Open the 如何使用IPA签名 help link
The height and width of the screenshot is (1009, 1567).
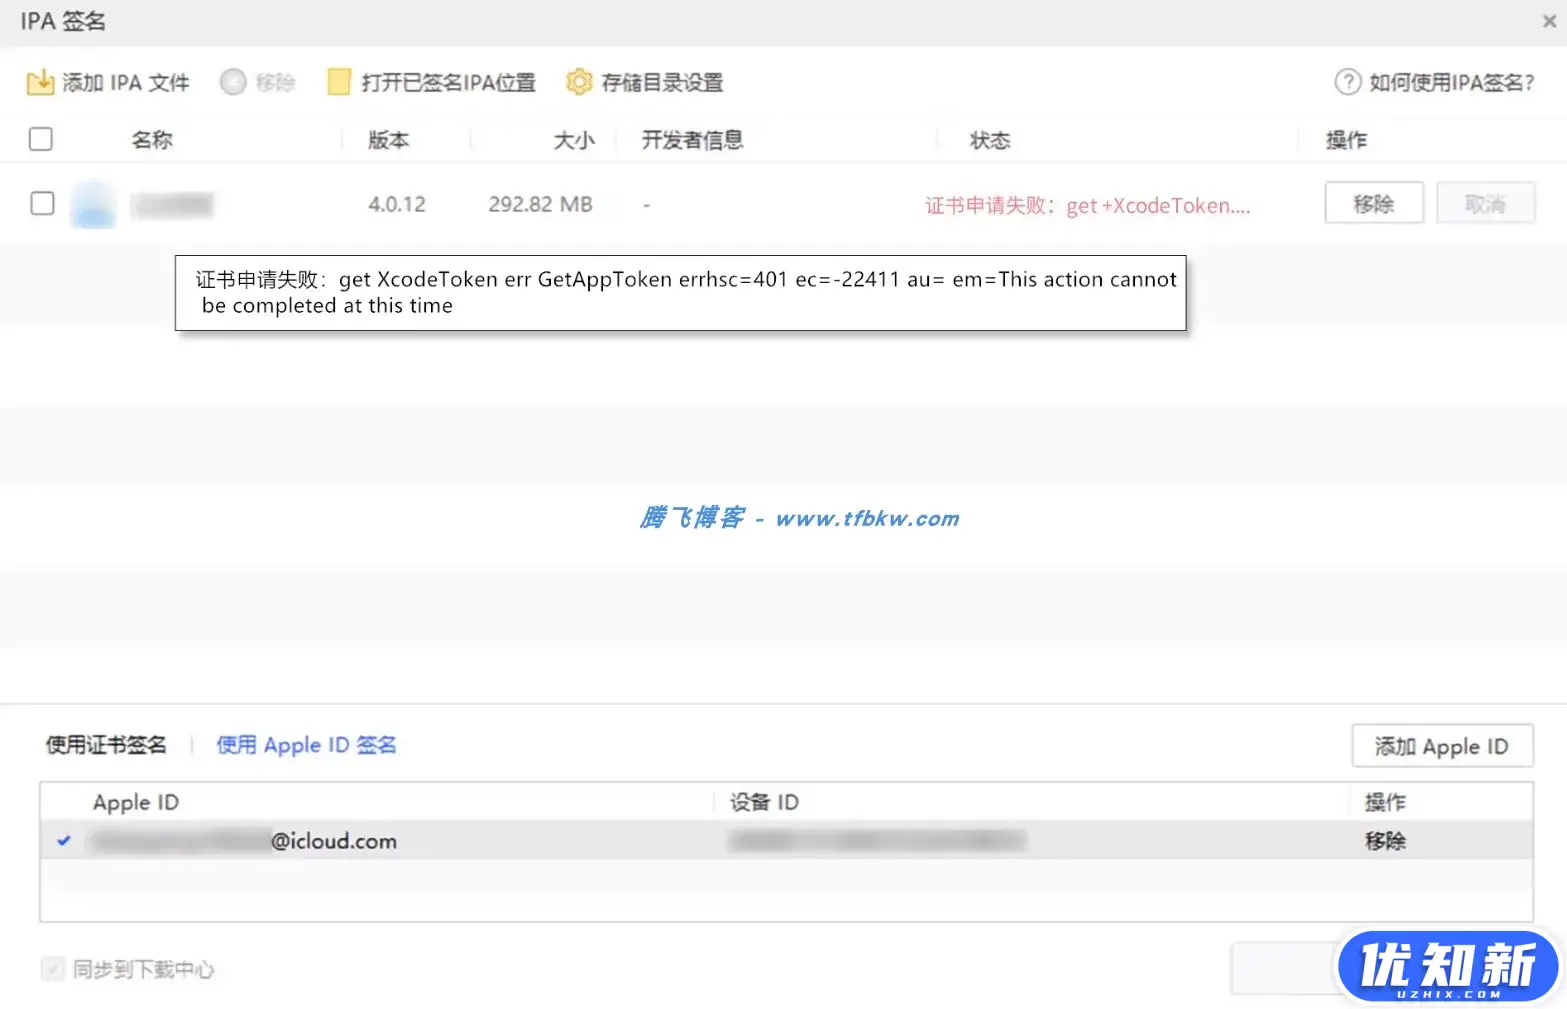pyautogui.click(x=1451, y=82)
